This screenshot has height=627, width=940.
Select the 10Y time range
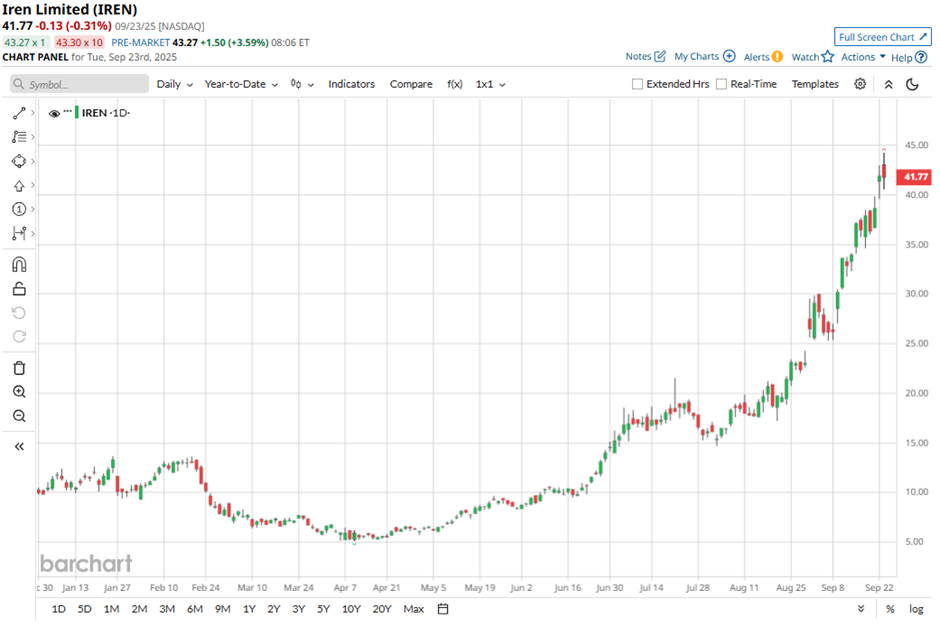[351, 609]
